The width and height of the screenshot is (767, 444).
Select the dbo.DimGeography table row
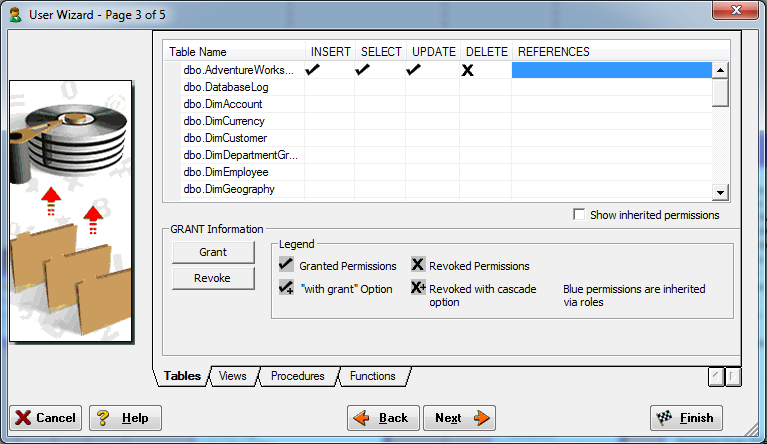(229, 189)
